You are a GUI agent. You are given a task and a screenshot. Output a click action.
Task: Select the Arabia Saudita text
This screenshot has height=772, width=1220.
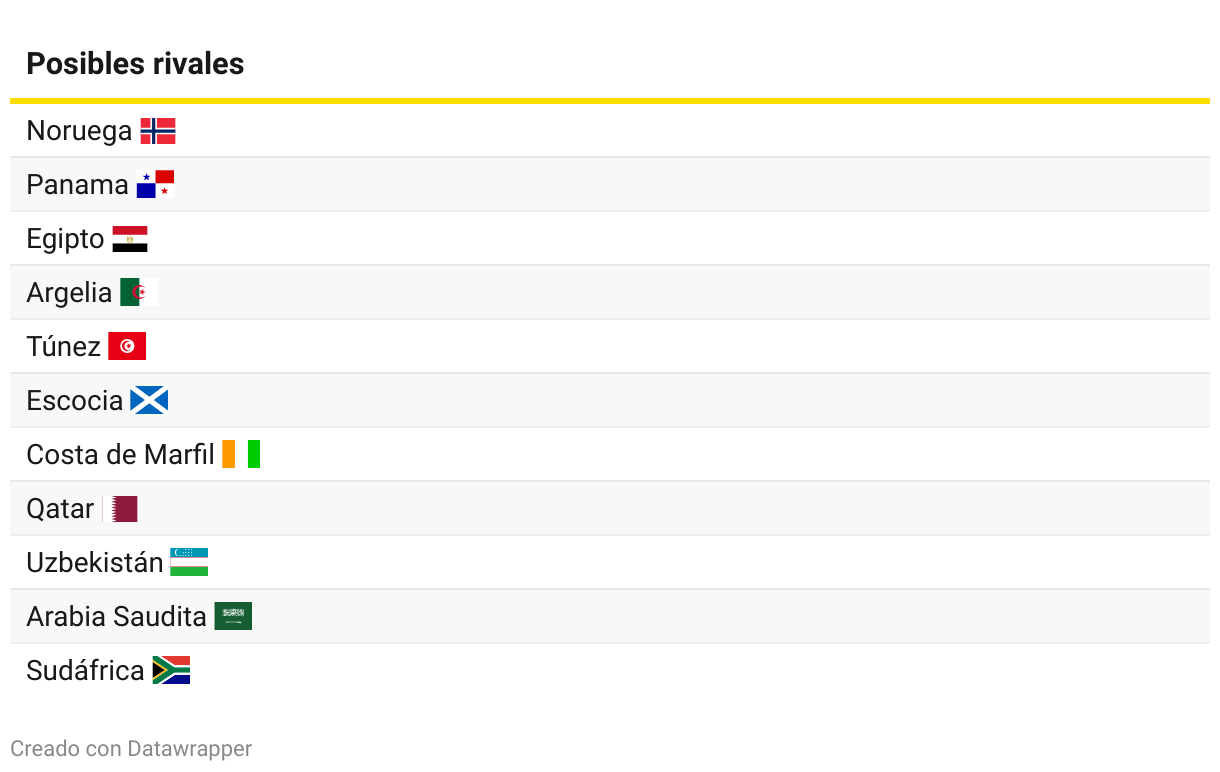[x=116, y=617]
